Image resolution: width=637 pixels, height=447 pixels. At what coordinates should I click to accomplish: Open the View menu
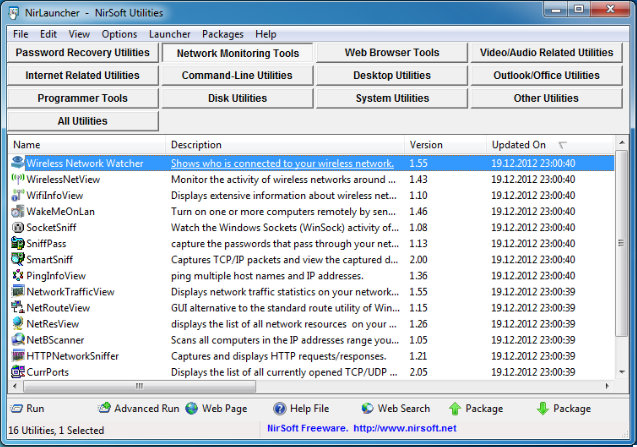tap(79, 34)
